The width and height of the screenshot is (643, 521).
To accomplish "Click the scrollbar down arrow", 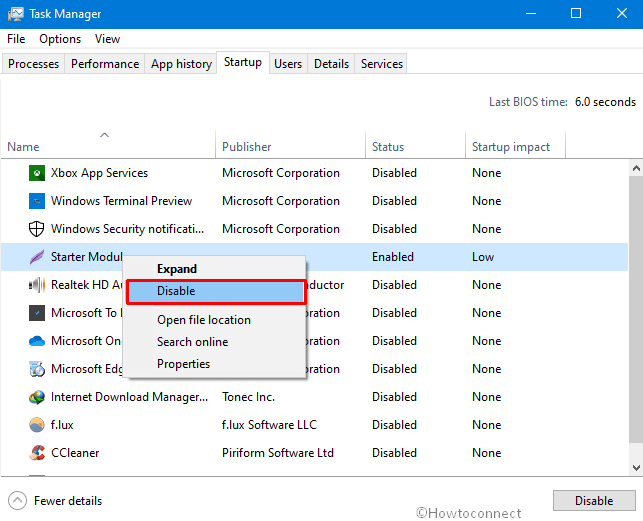I will click(636, 468).
